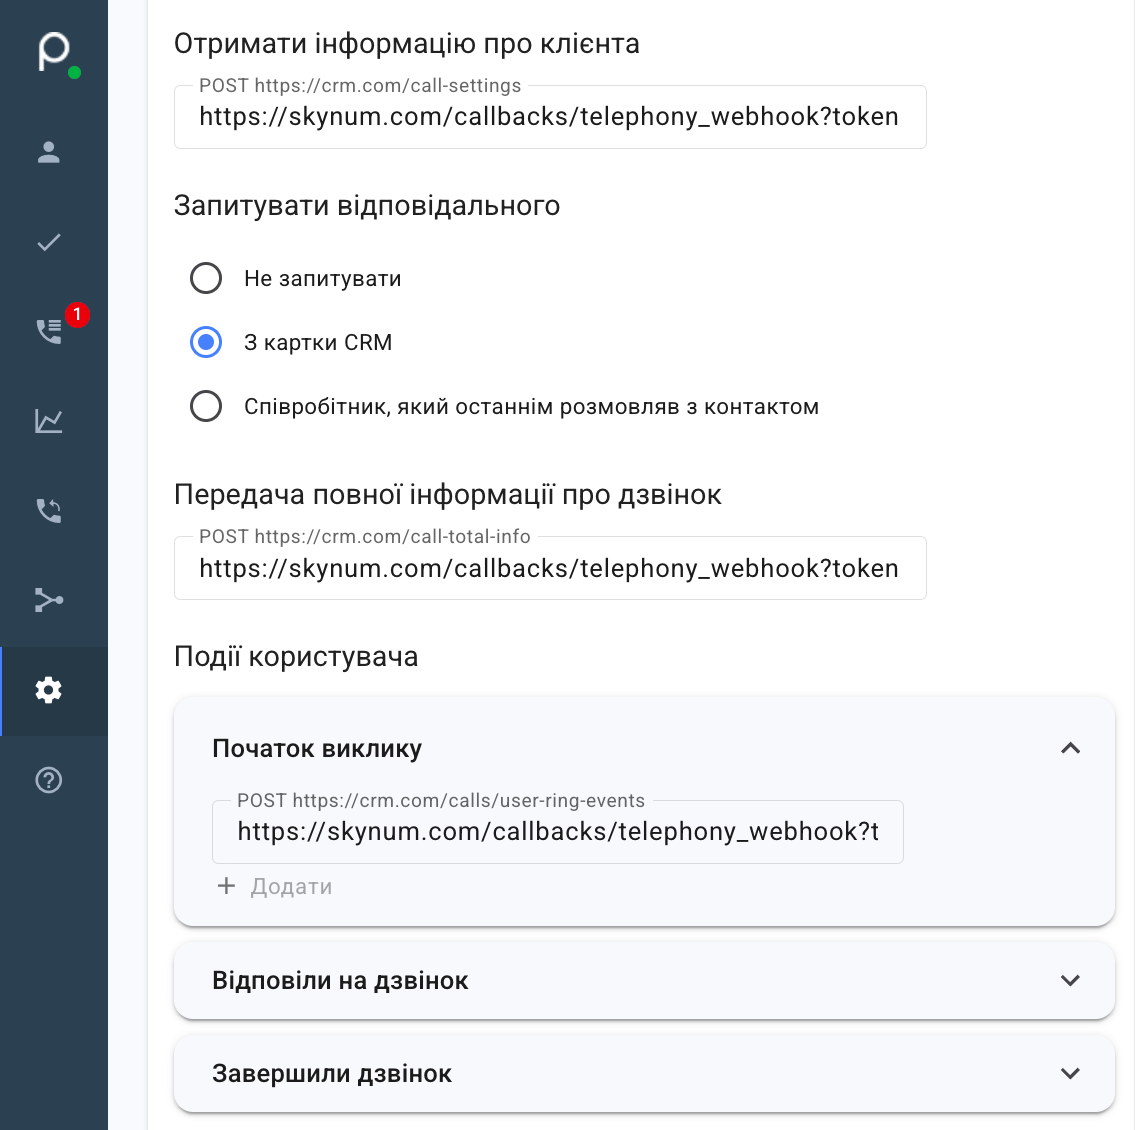Click the user-ring-events webhook URL field
The image size is (1140, 1130).
(558, 832)
